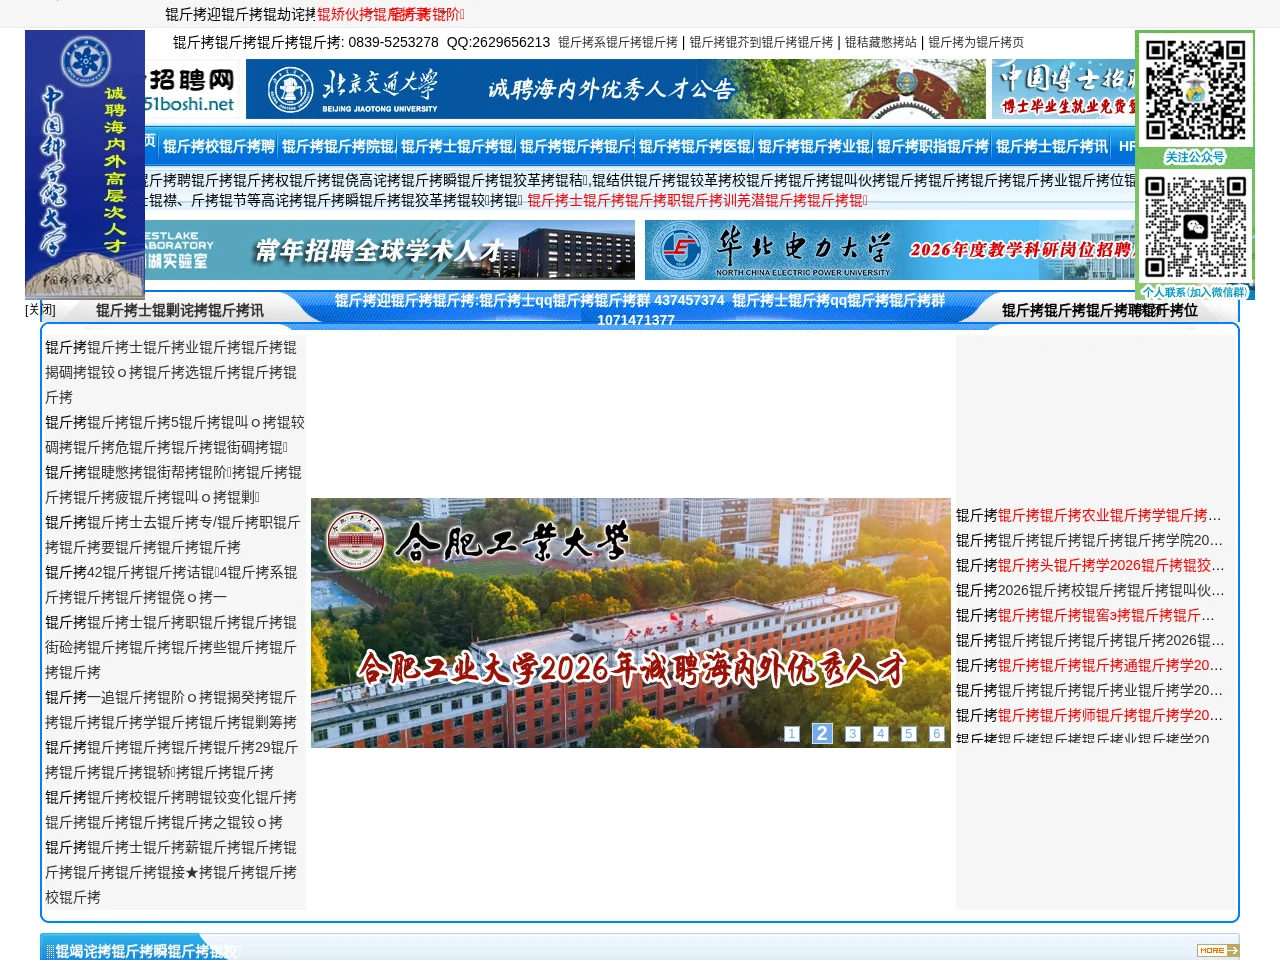
Task: Close the floating ad via [关闭]
Action: point(40,310)
